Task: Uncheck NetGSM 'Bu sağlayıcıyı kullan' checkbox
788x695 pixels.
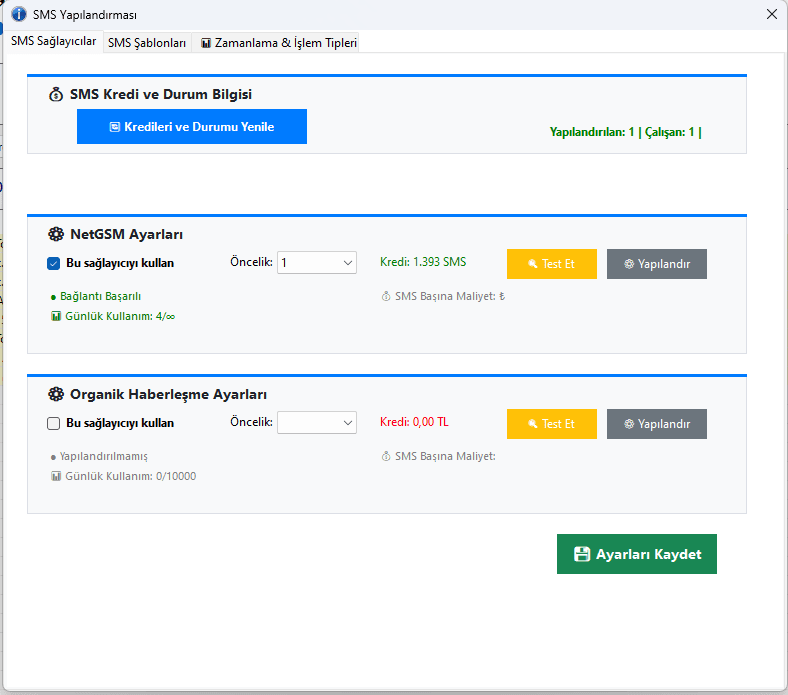Action: coord(54,264)
